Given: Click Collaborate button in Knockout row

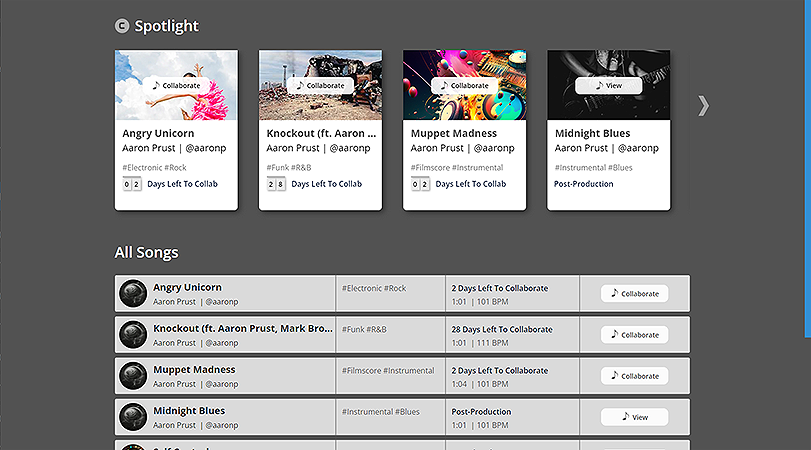Looking at the screenshot, I should pos(635,335).
